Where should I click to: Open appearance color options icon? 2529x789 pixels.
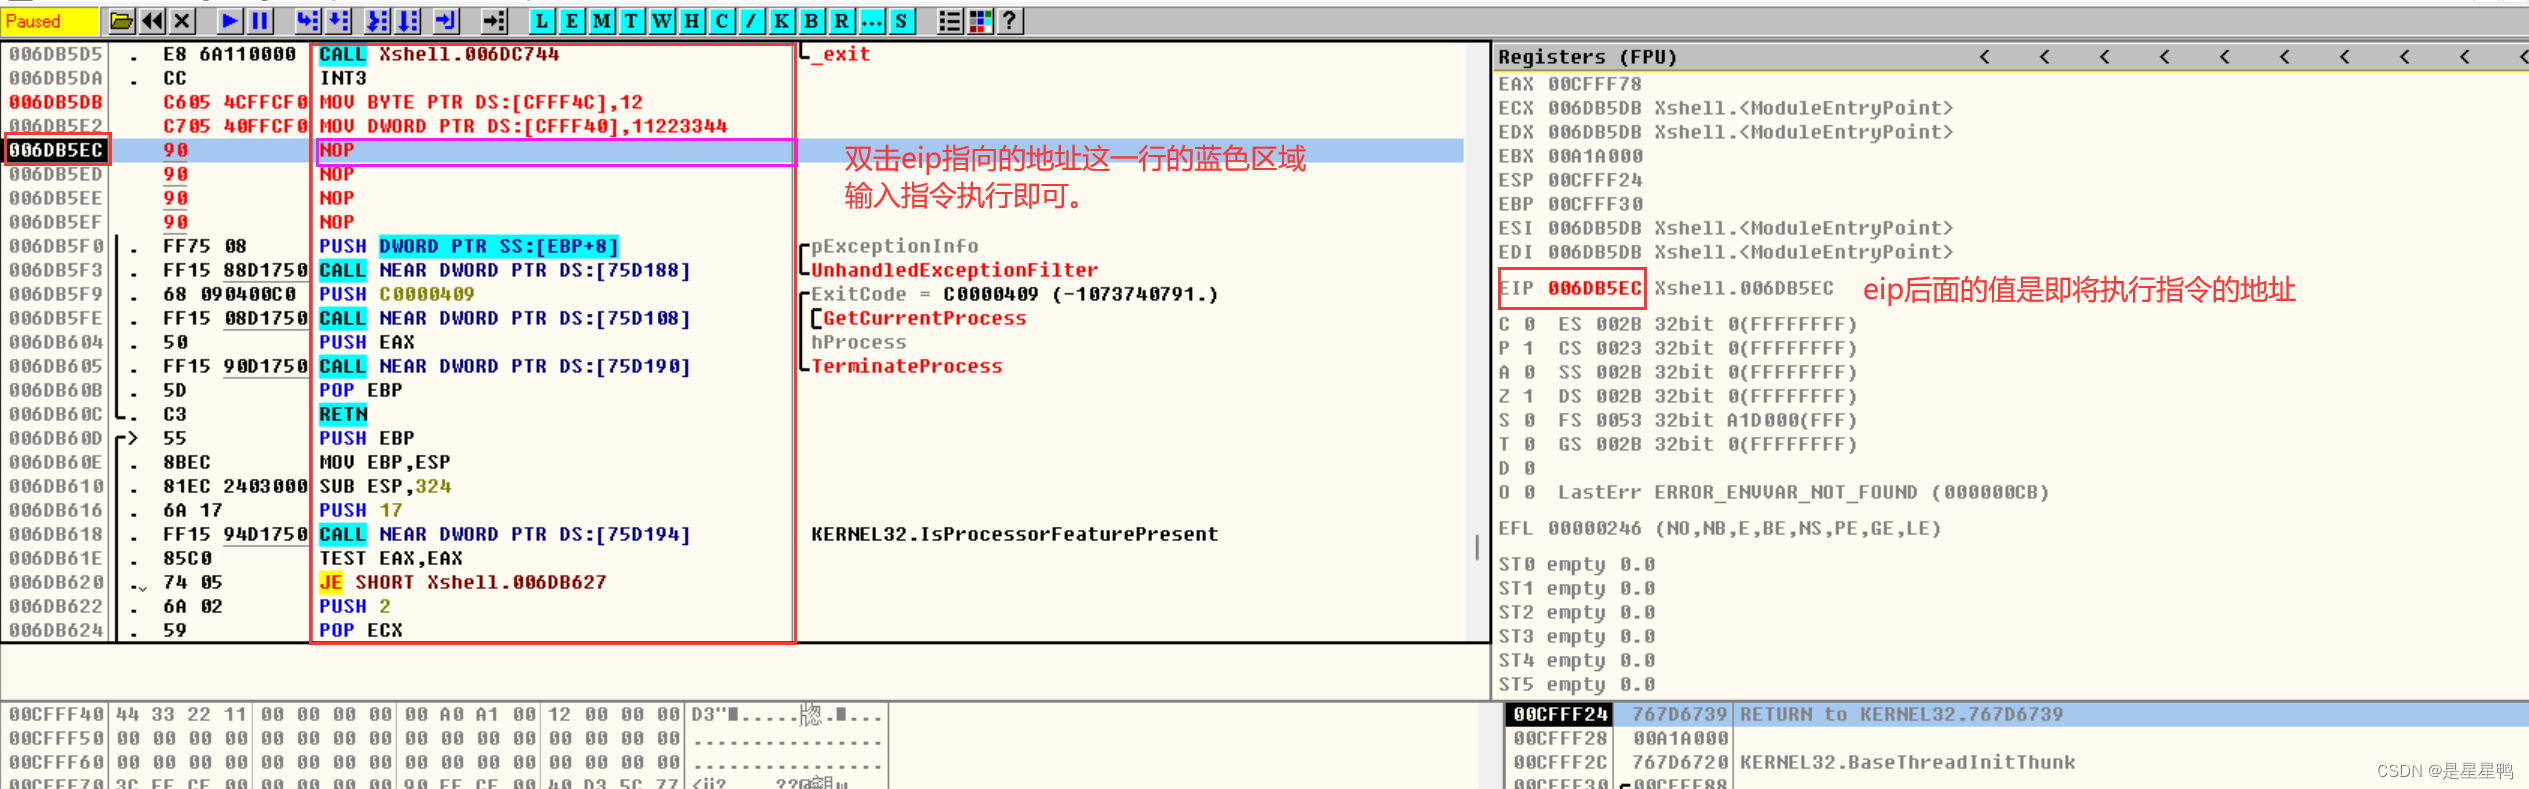point(980,21)
